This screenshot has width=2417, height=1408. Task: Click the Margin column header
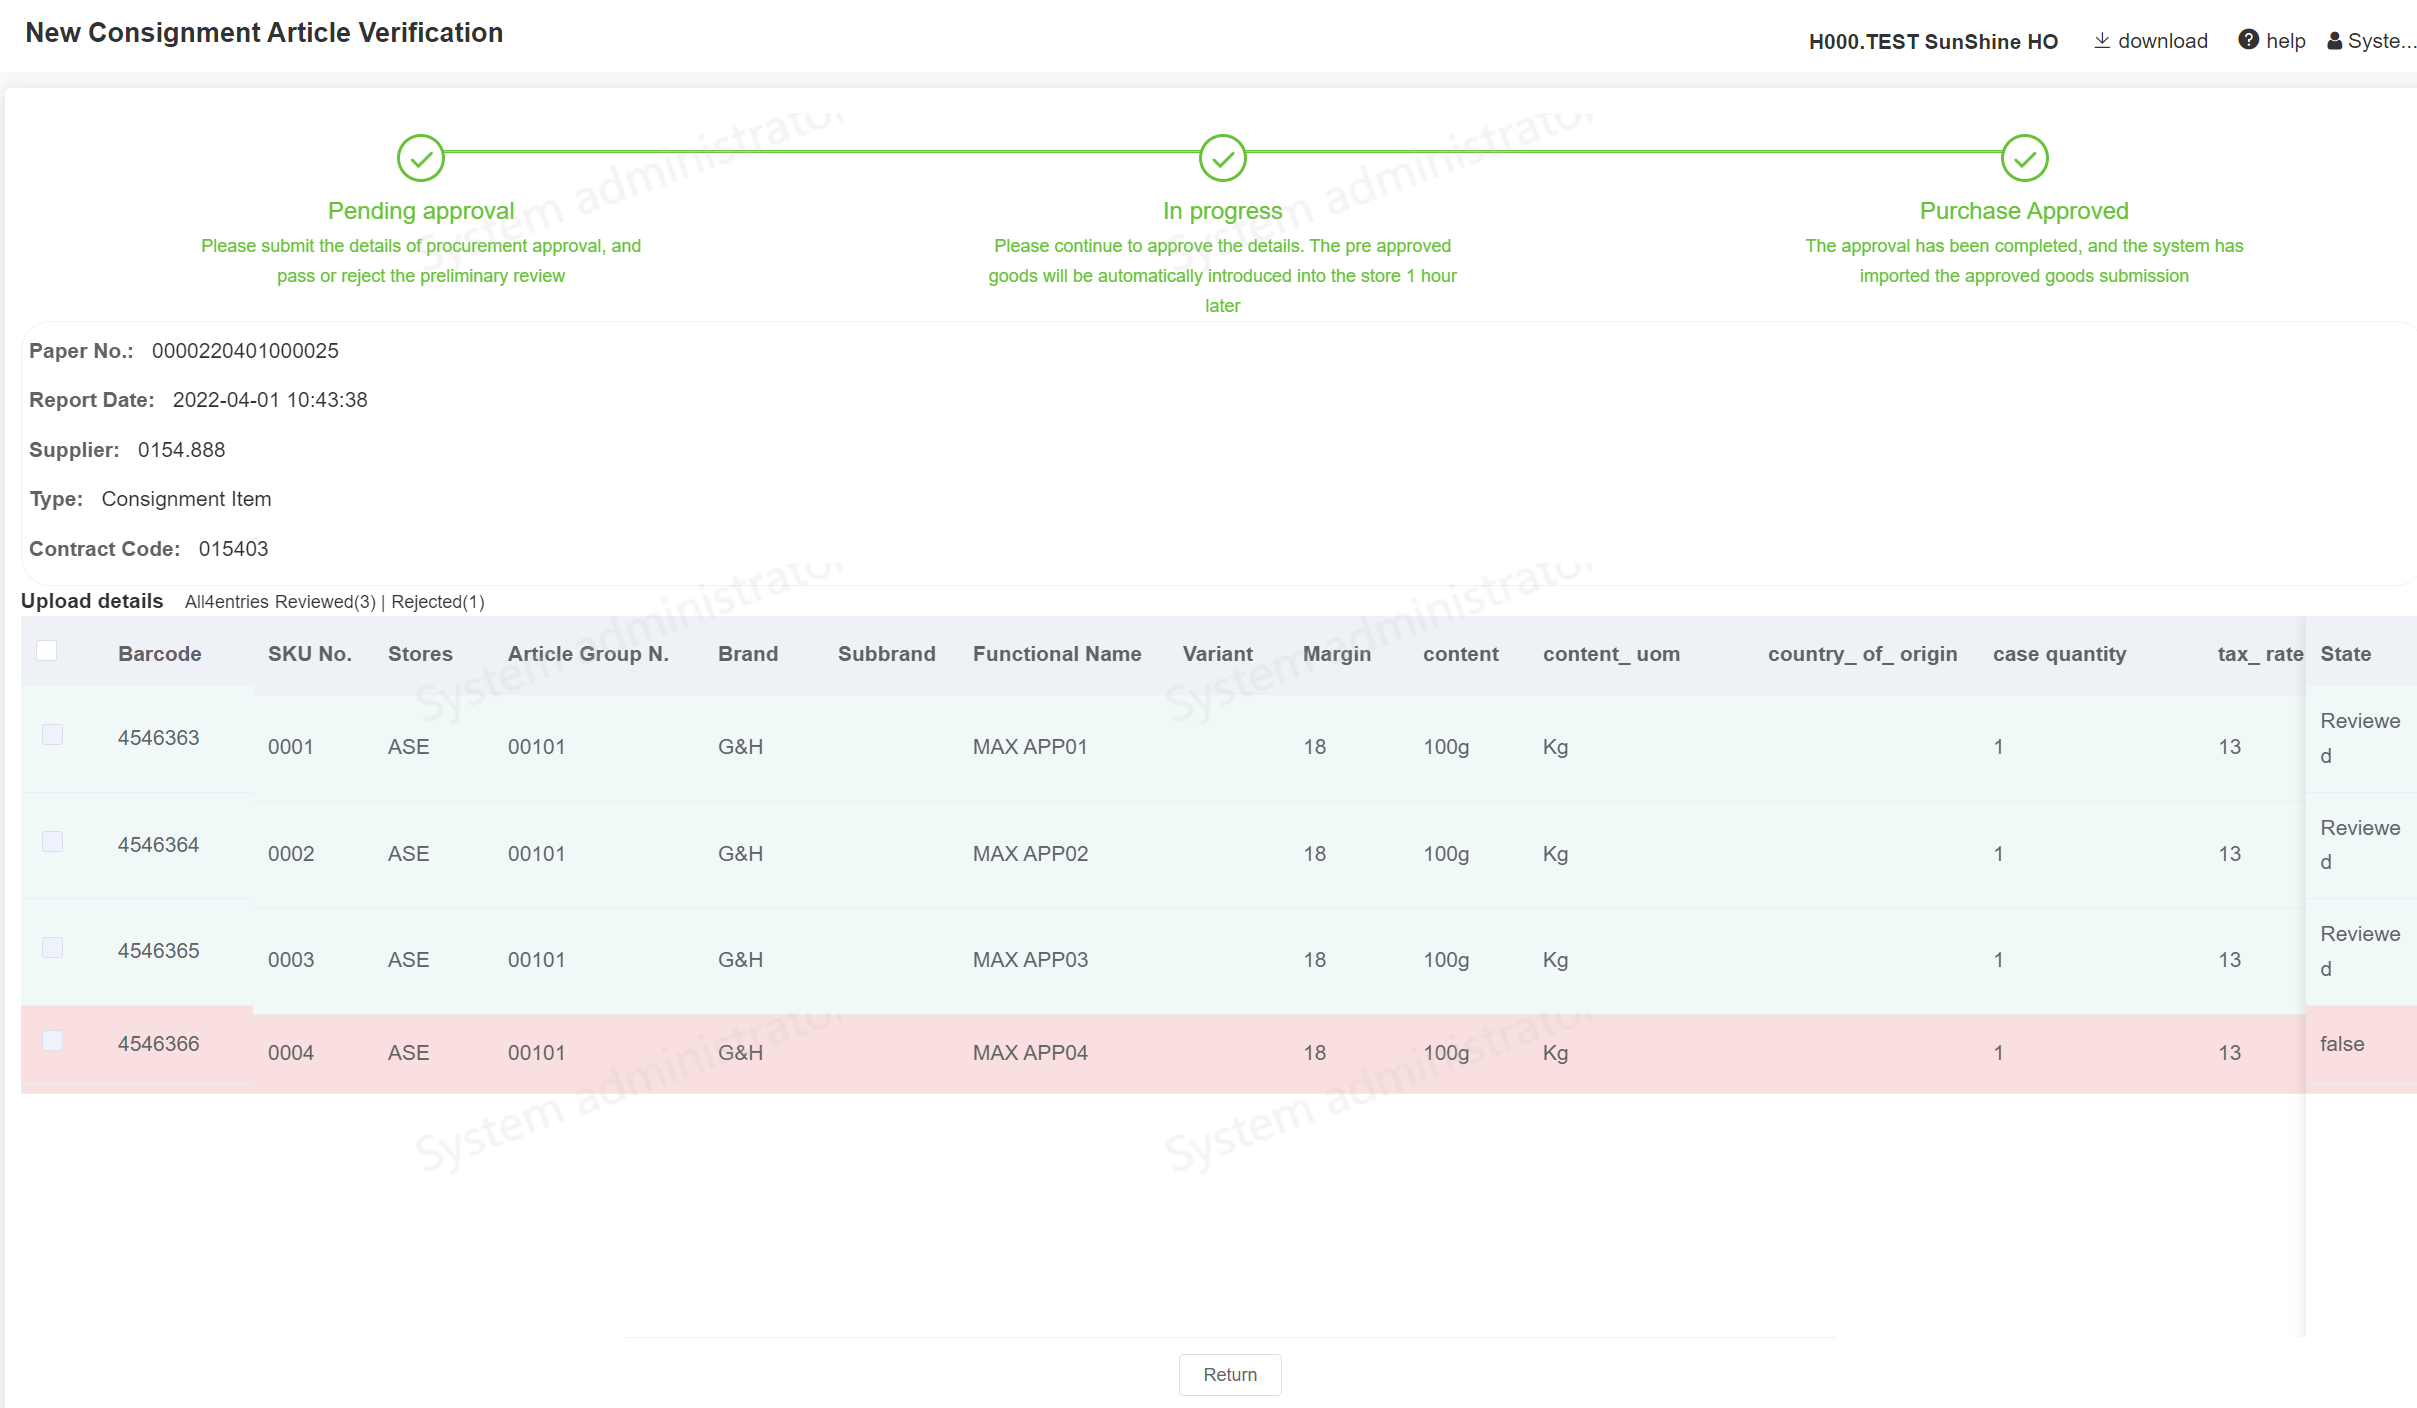click(x=1336, y=654)
